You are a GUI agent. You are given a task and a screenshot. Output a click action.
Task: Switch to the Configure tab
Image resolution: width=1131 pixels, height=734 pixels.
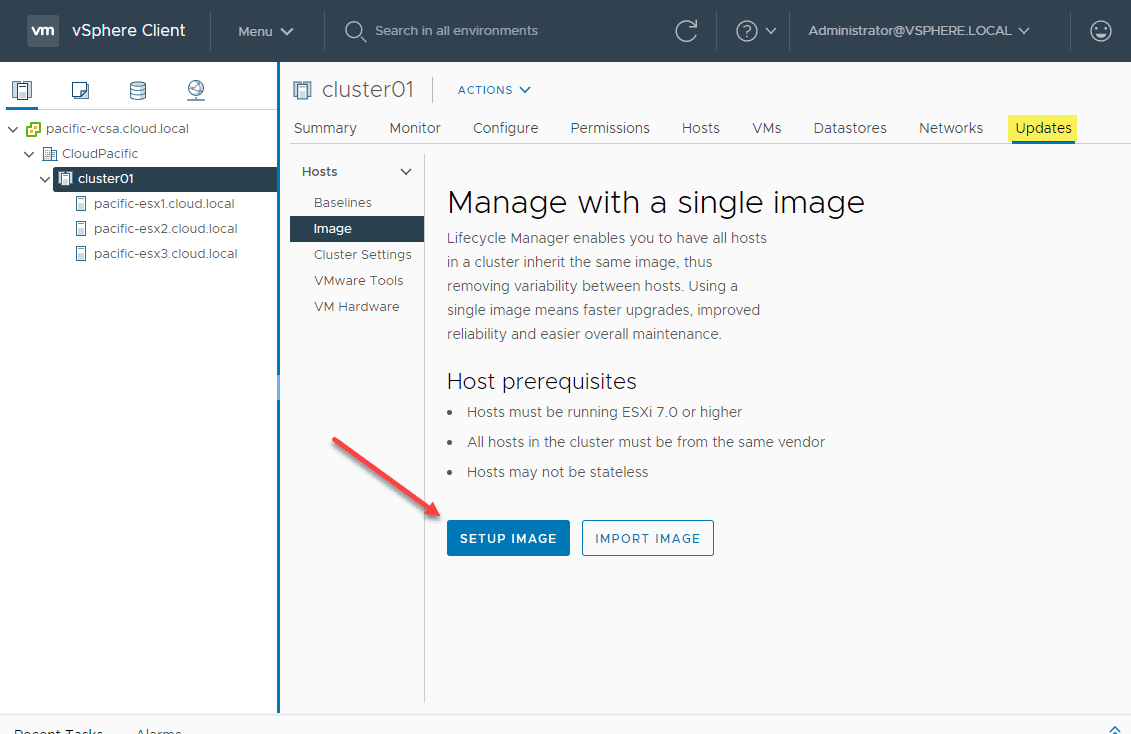pyautogui.click(x=505, y=128)
